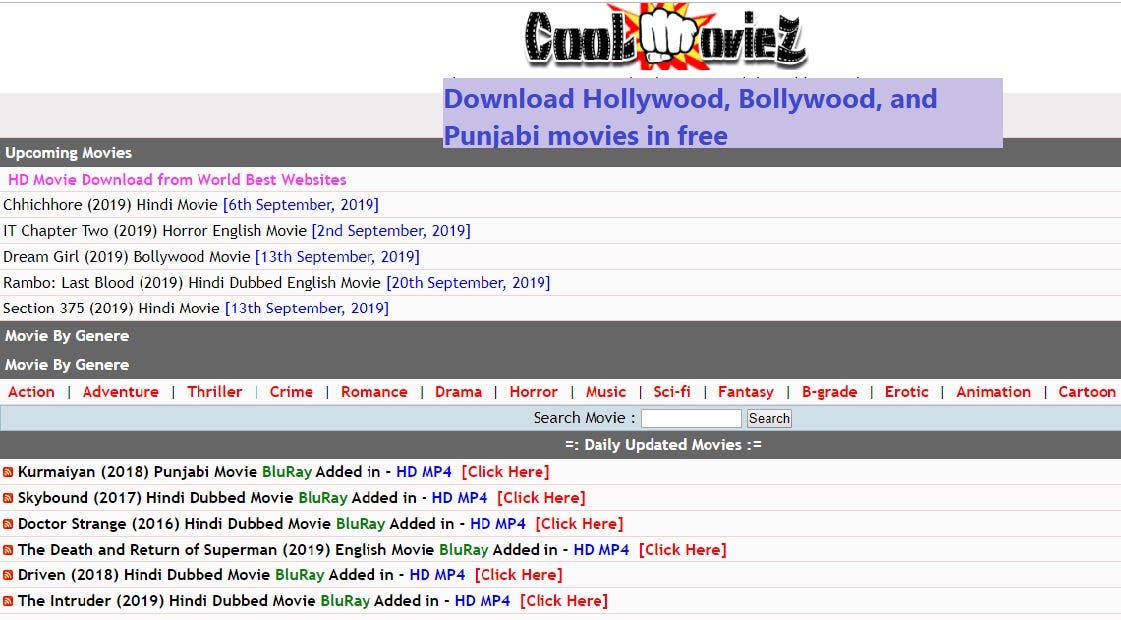Open Skybound (2017) Hindi Dubbed Movie entry
Image resolution: width=1121 pixels, height=620 pixels.
[155, 498]
